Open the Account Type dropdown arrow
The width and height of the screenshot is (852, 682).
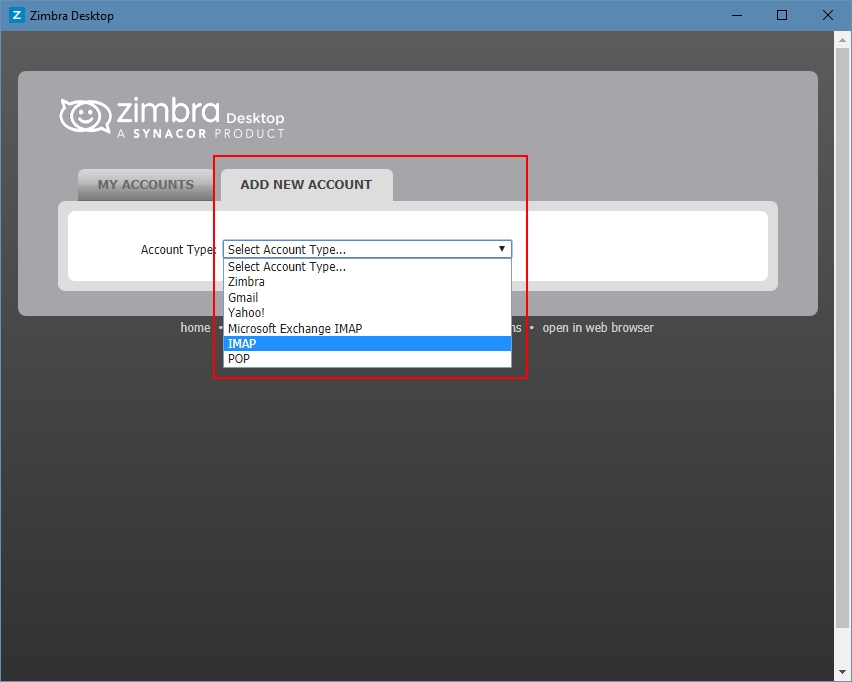pos(501,249)
